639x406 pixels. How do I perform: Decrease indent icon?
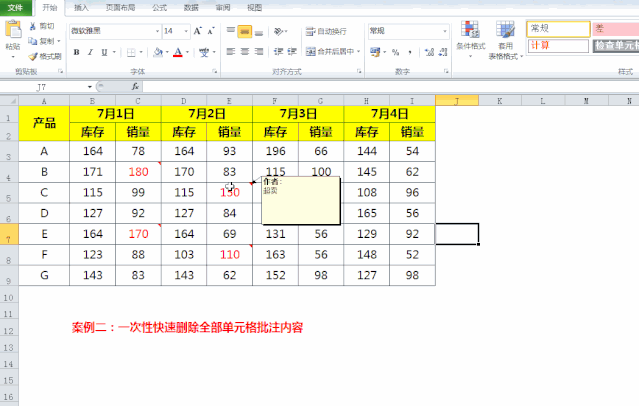pos(278,52)
